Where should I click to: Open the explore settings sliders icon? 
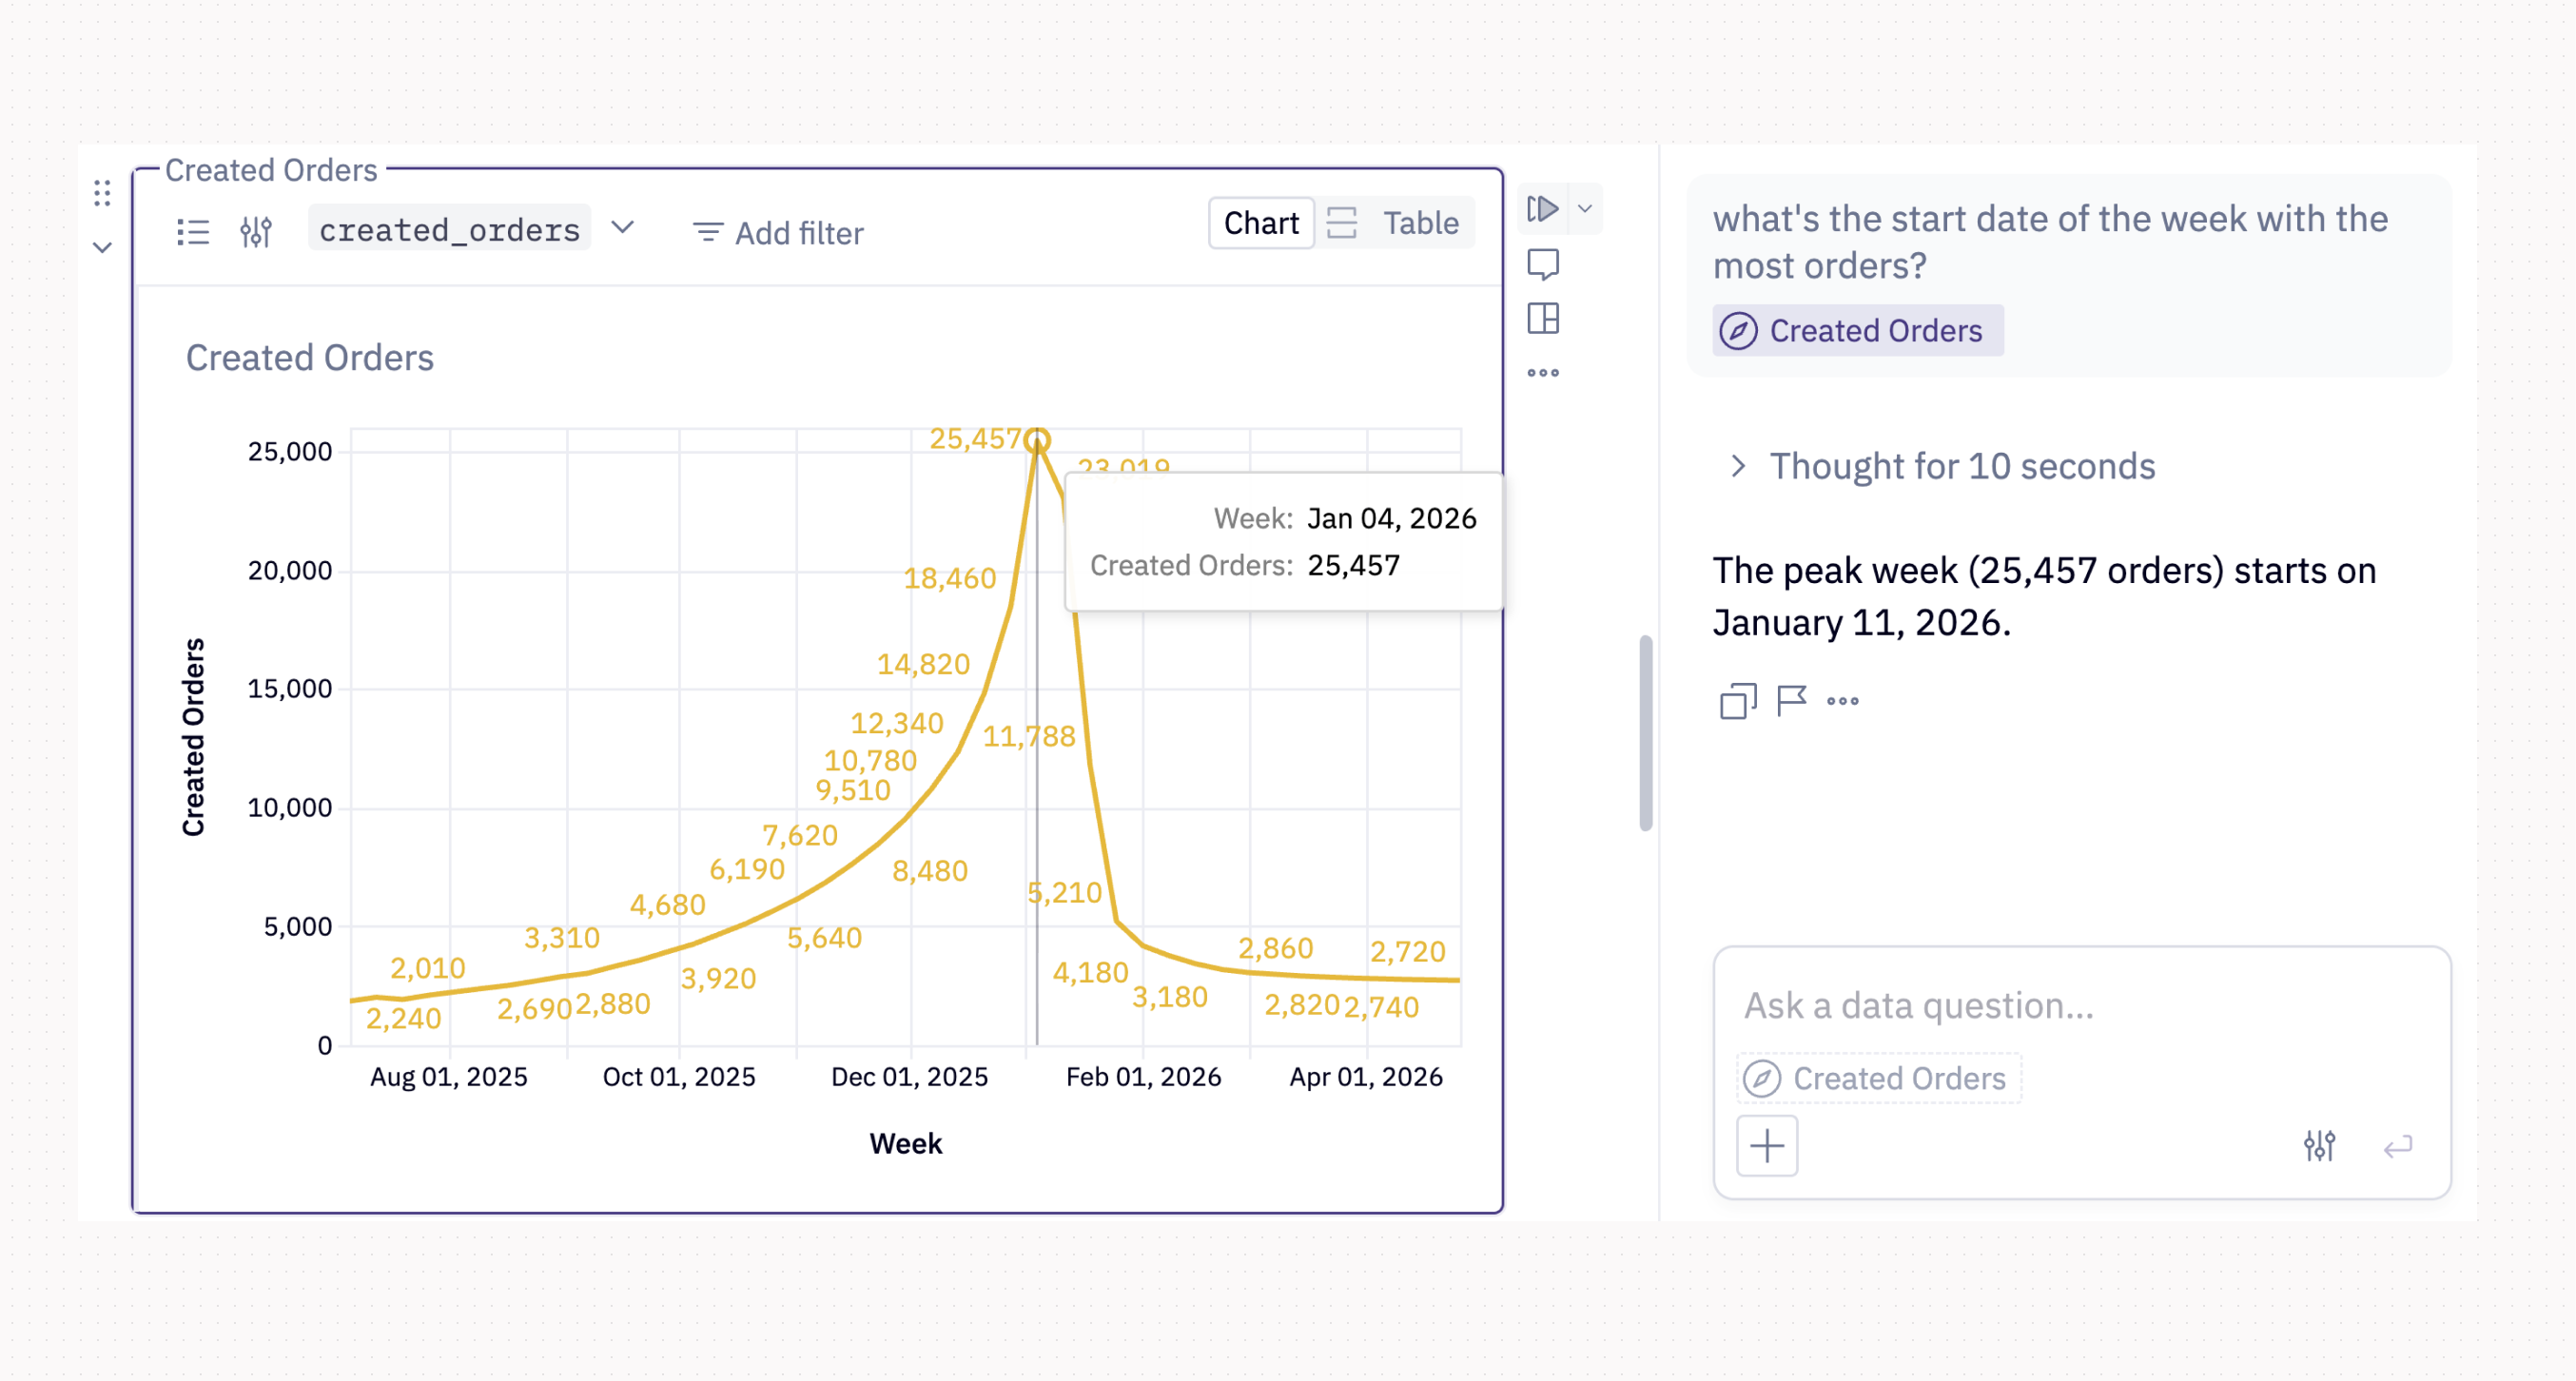[256, 232]
